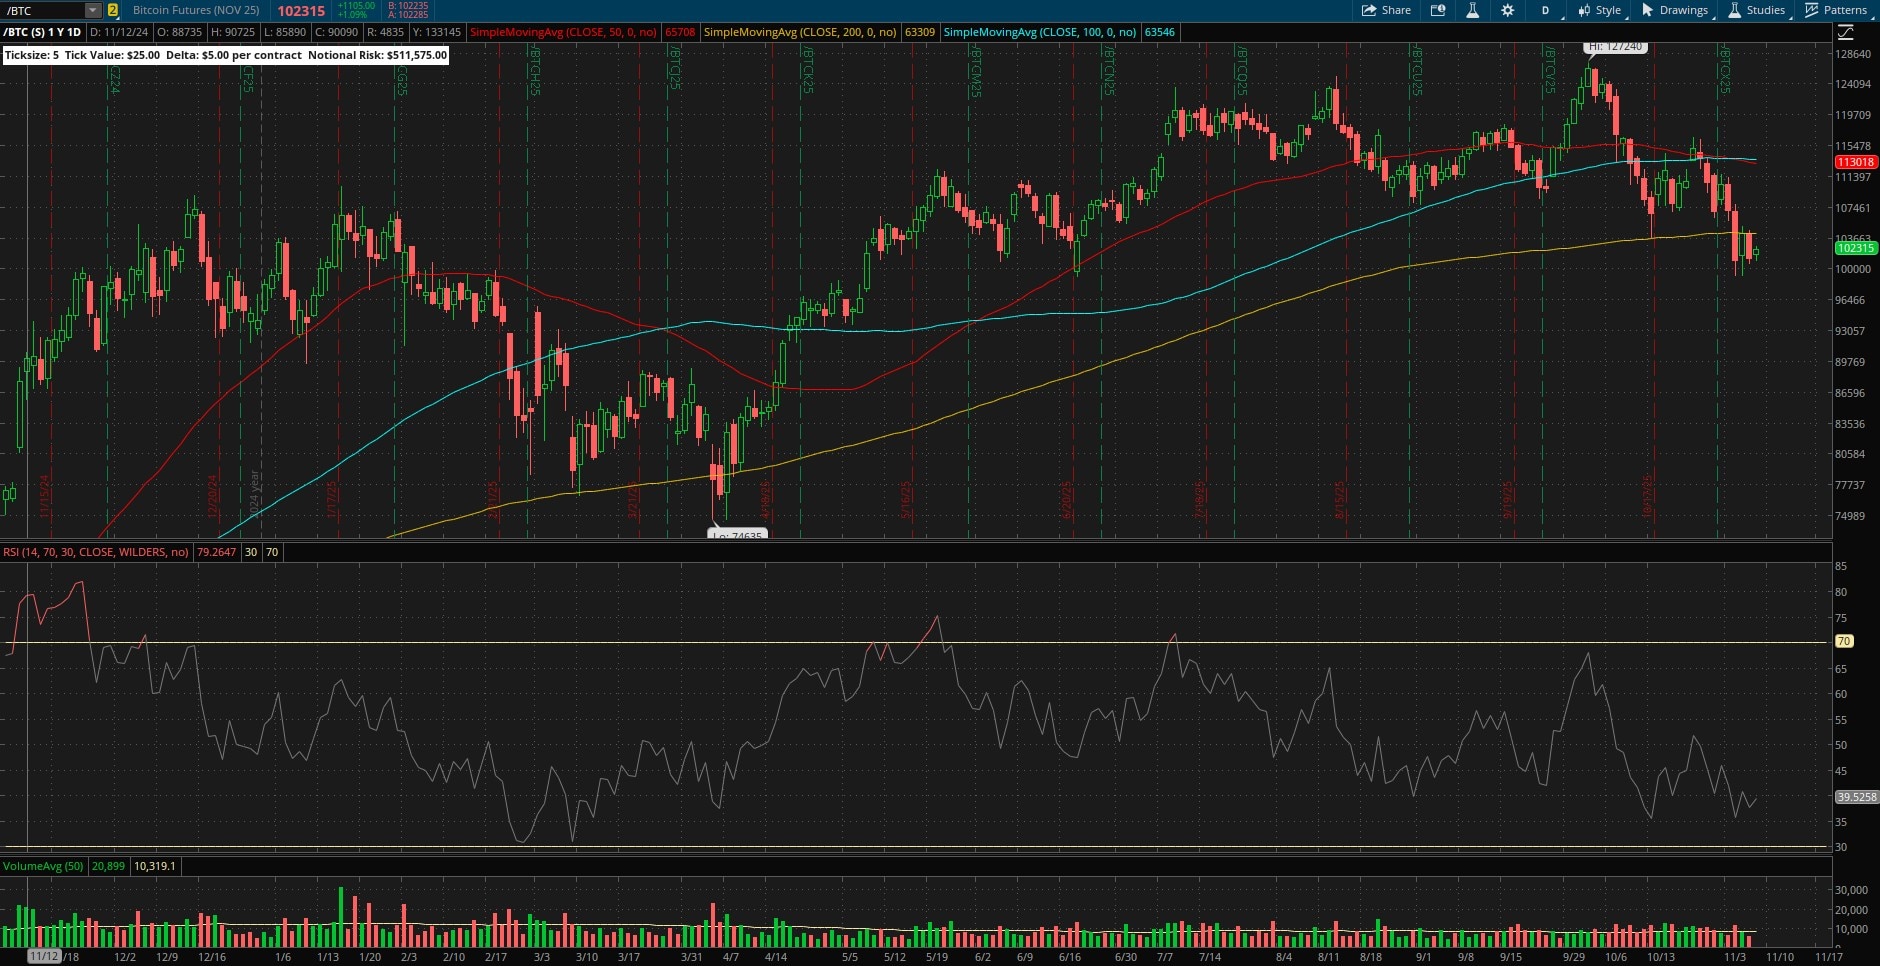This screenshot has height=966, width=1880.
Task: Click the green 102315 price axis label
Action: 1855,248
